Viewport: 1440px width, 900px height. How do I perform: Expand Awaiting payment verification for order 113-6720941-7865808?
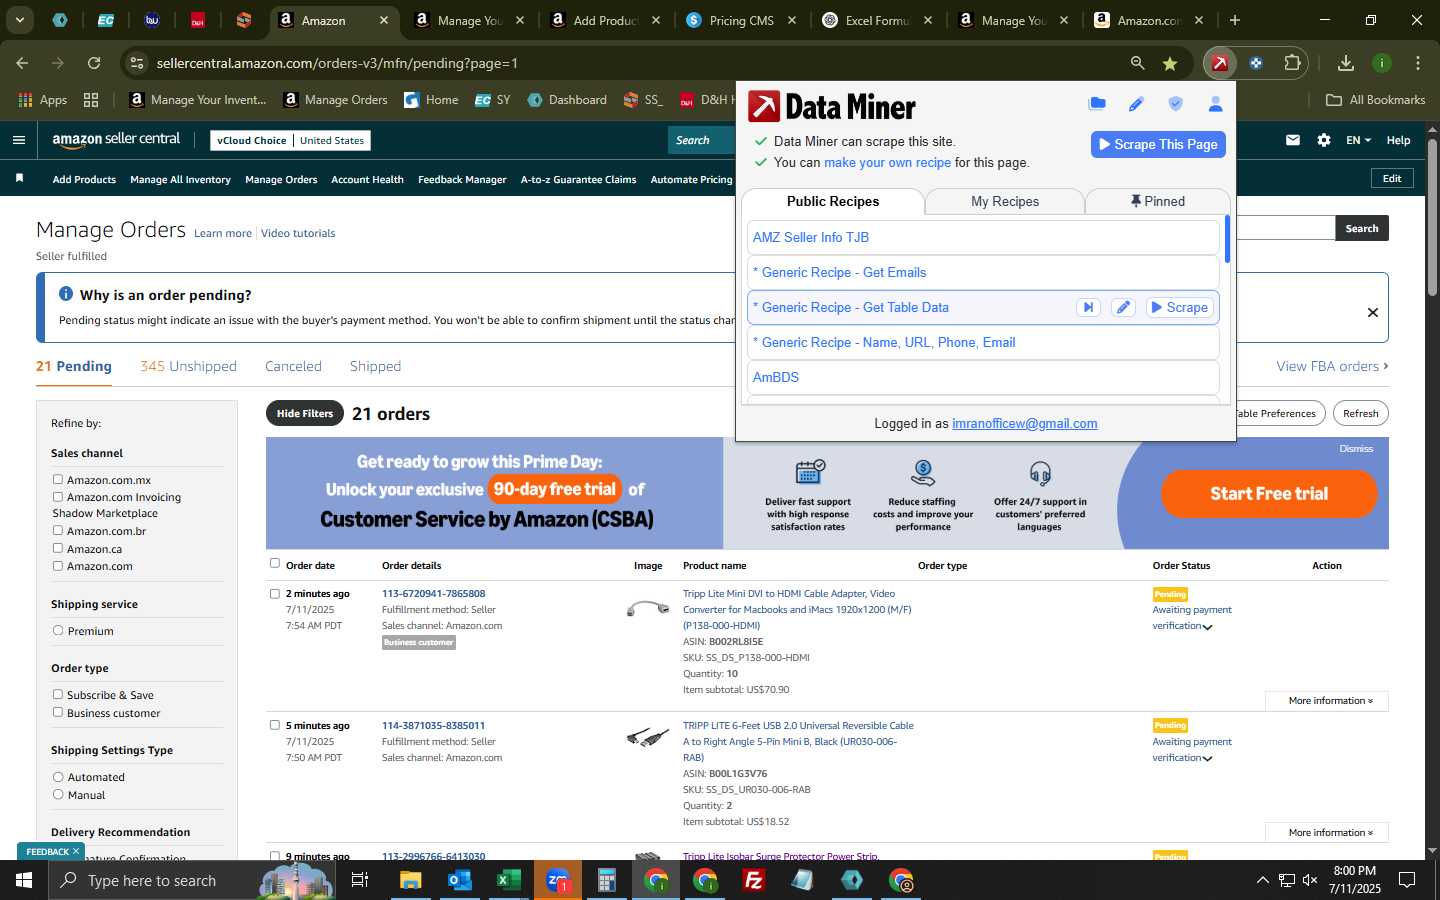pos(1207,627)
